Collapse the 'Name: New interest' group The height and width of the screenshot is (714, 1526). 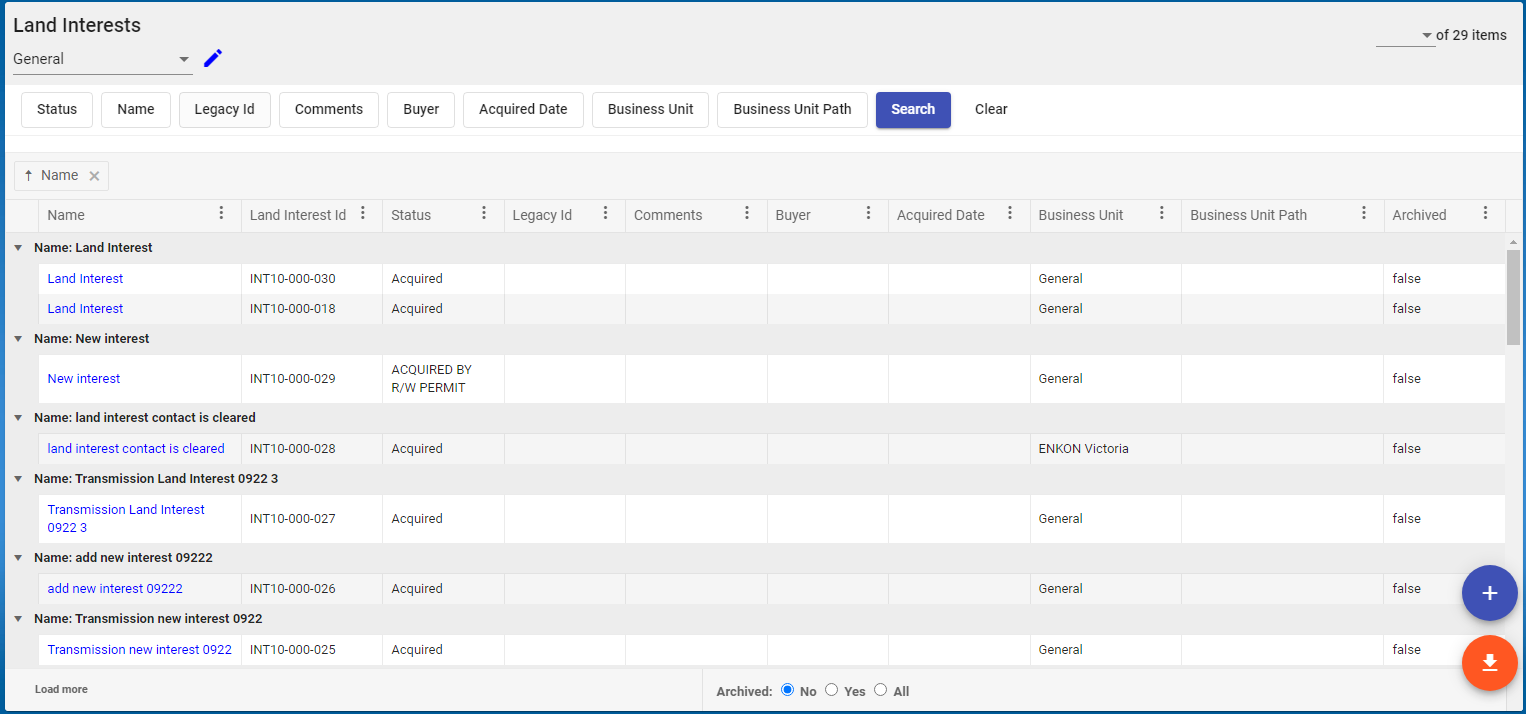(18, 339)
